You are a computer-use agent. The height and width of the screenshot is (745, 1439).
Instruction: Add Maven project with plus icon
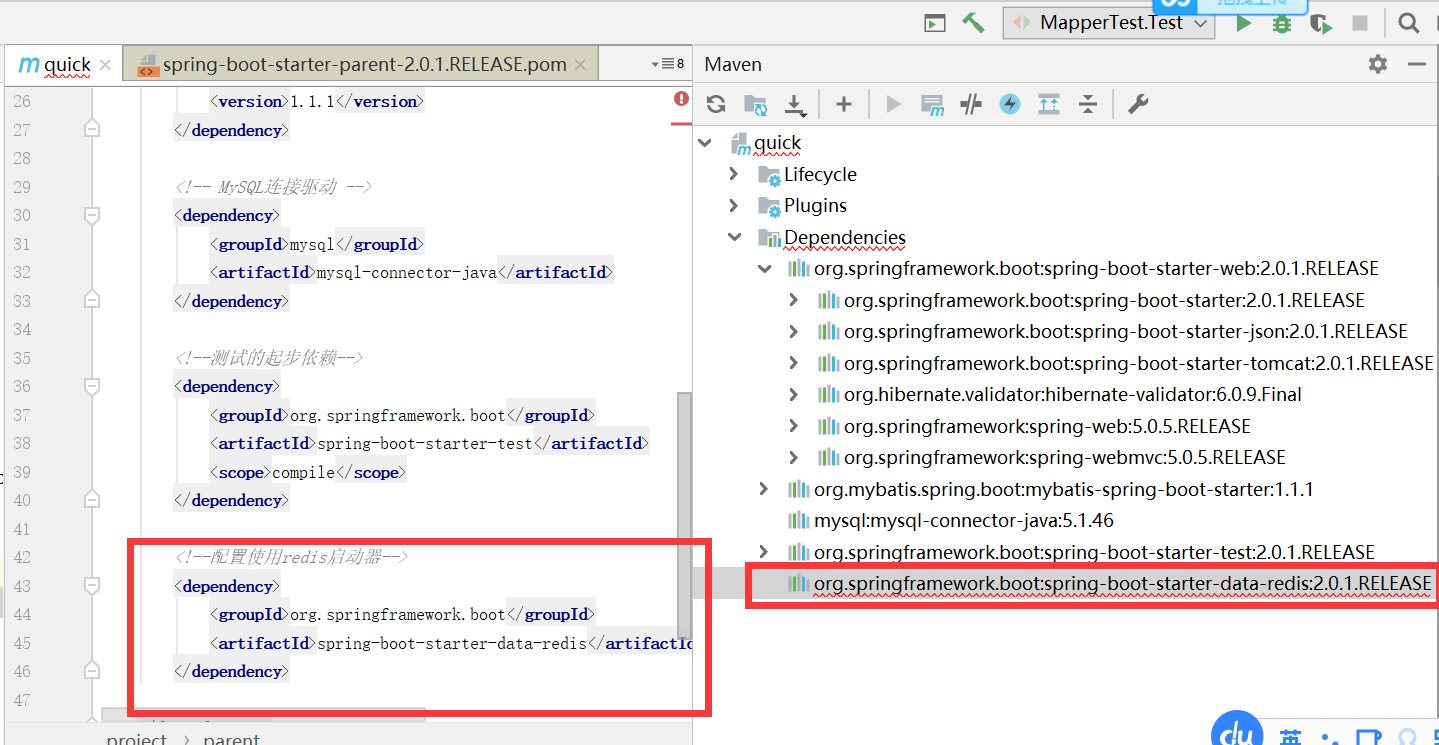(x=843, y=104)
